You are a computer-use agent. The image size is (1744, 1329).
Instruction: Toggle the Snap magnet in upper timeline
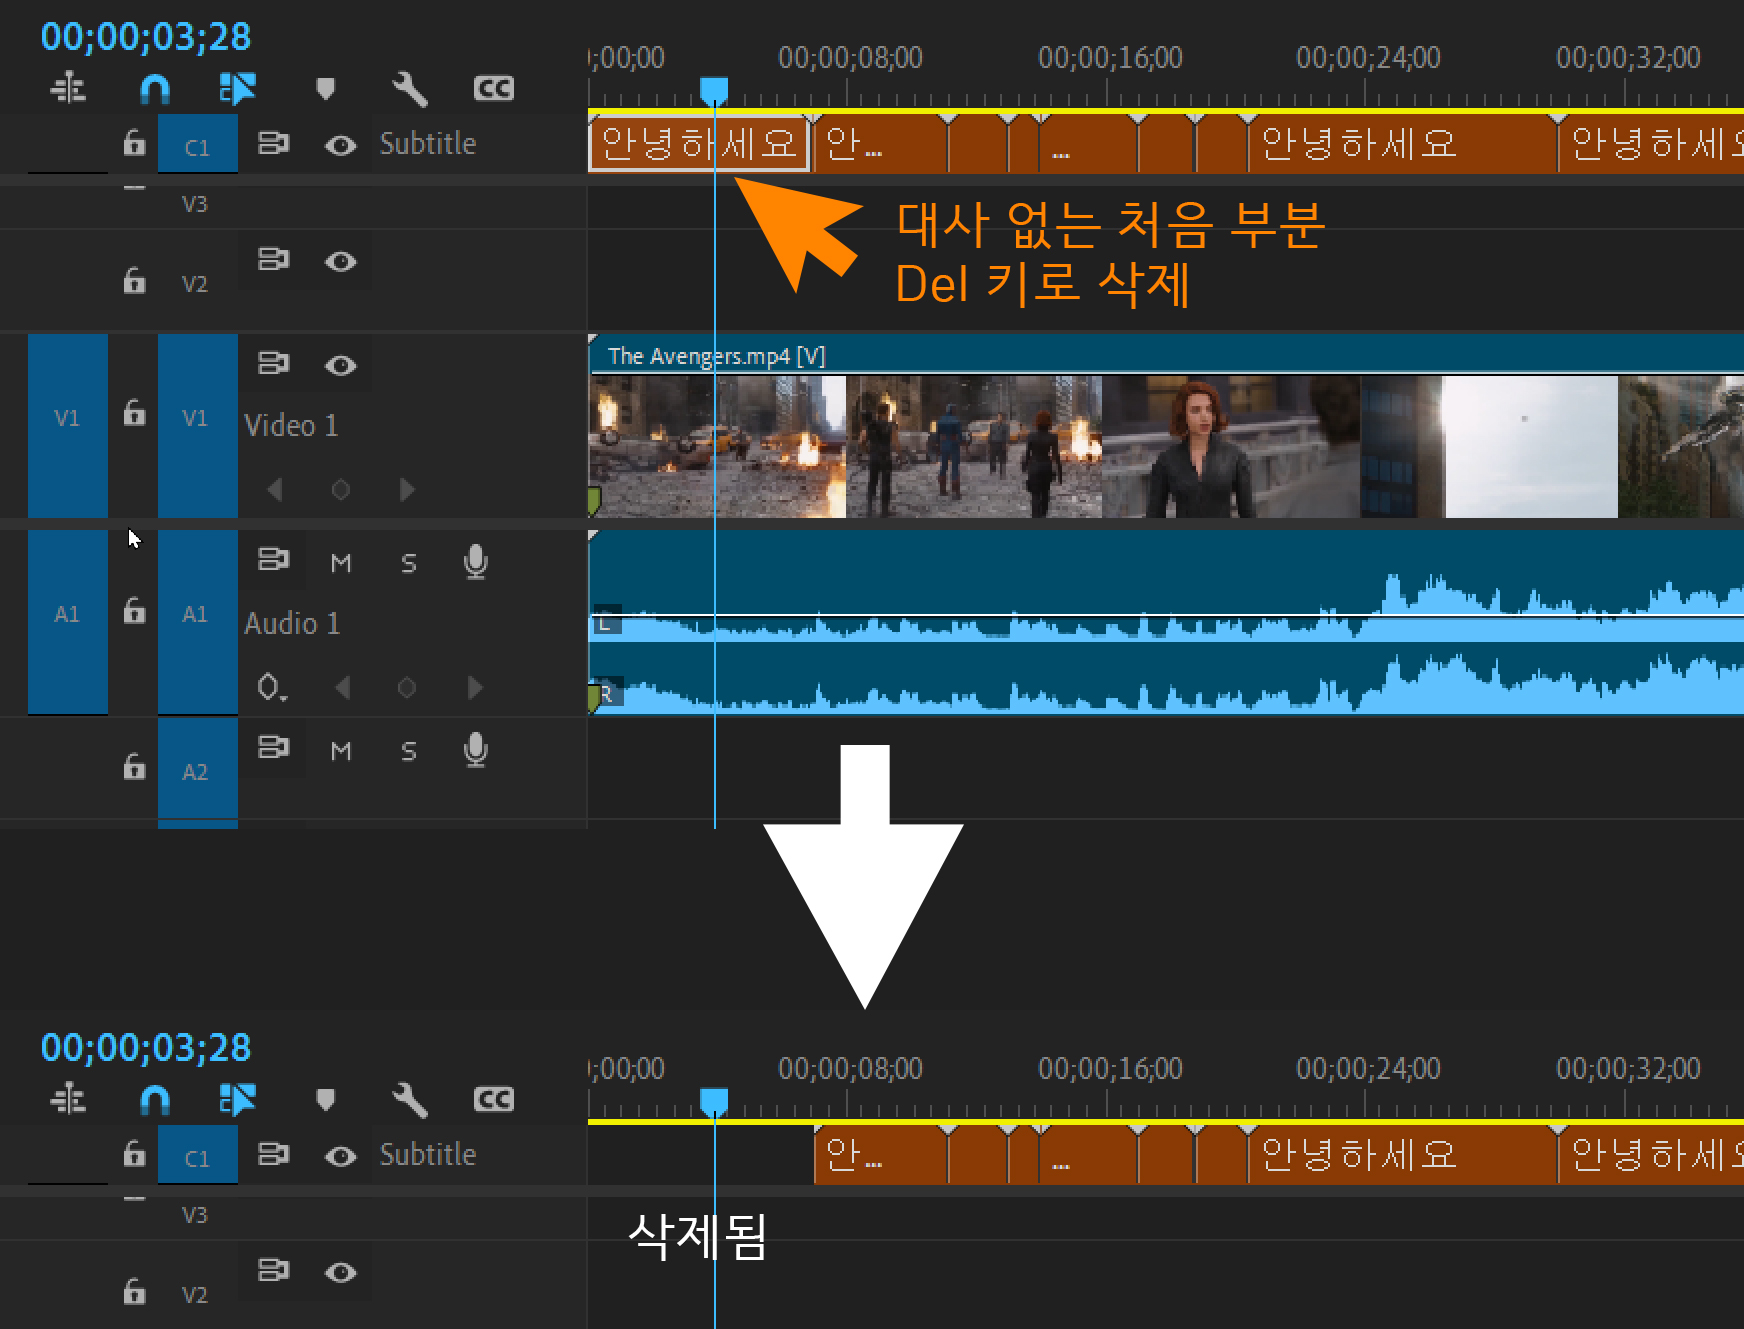[x=154, y=89]
